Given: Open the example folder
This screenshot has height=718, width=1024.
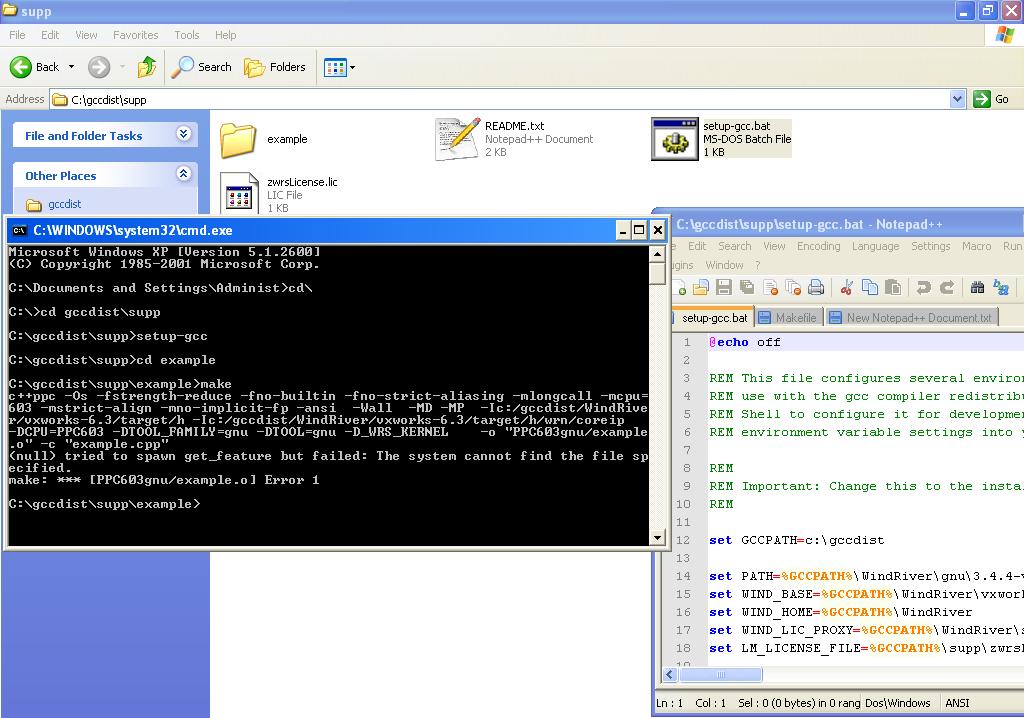Looking at the screenshot, I should 239,139.
